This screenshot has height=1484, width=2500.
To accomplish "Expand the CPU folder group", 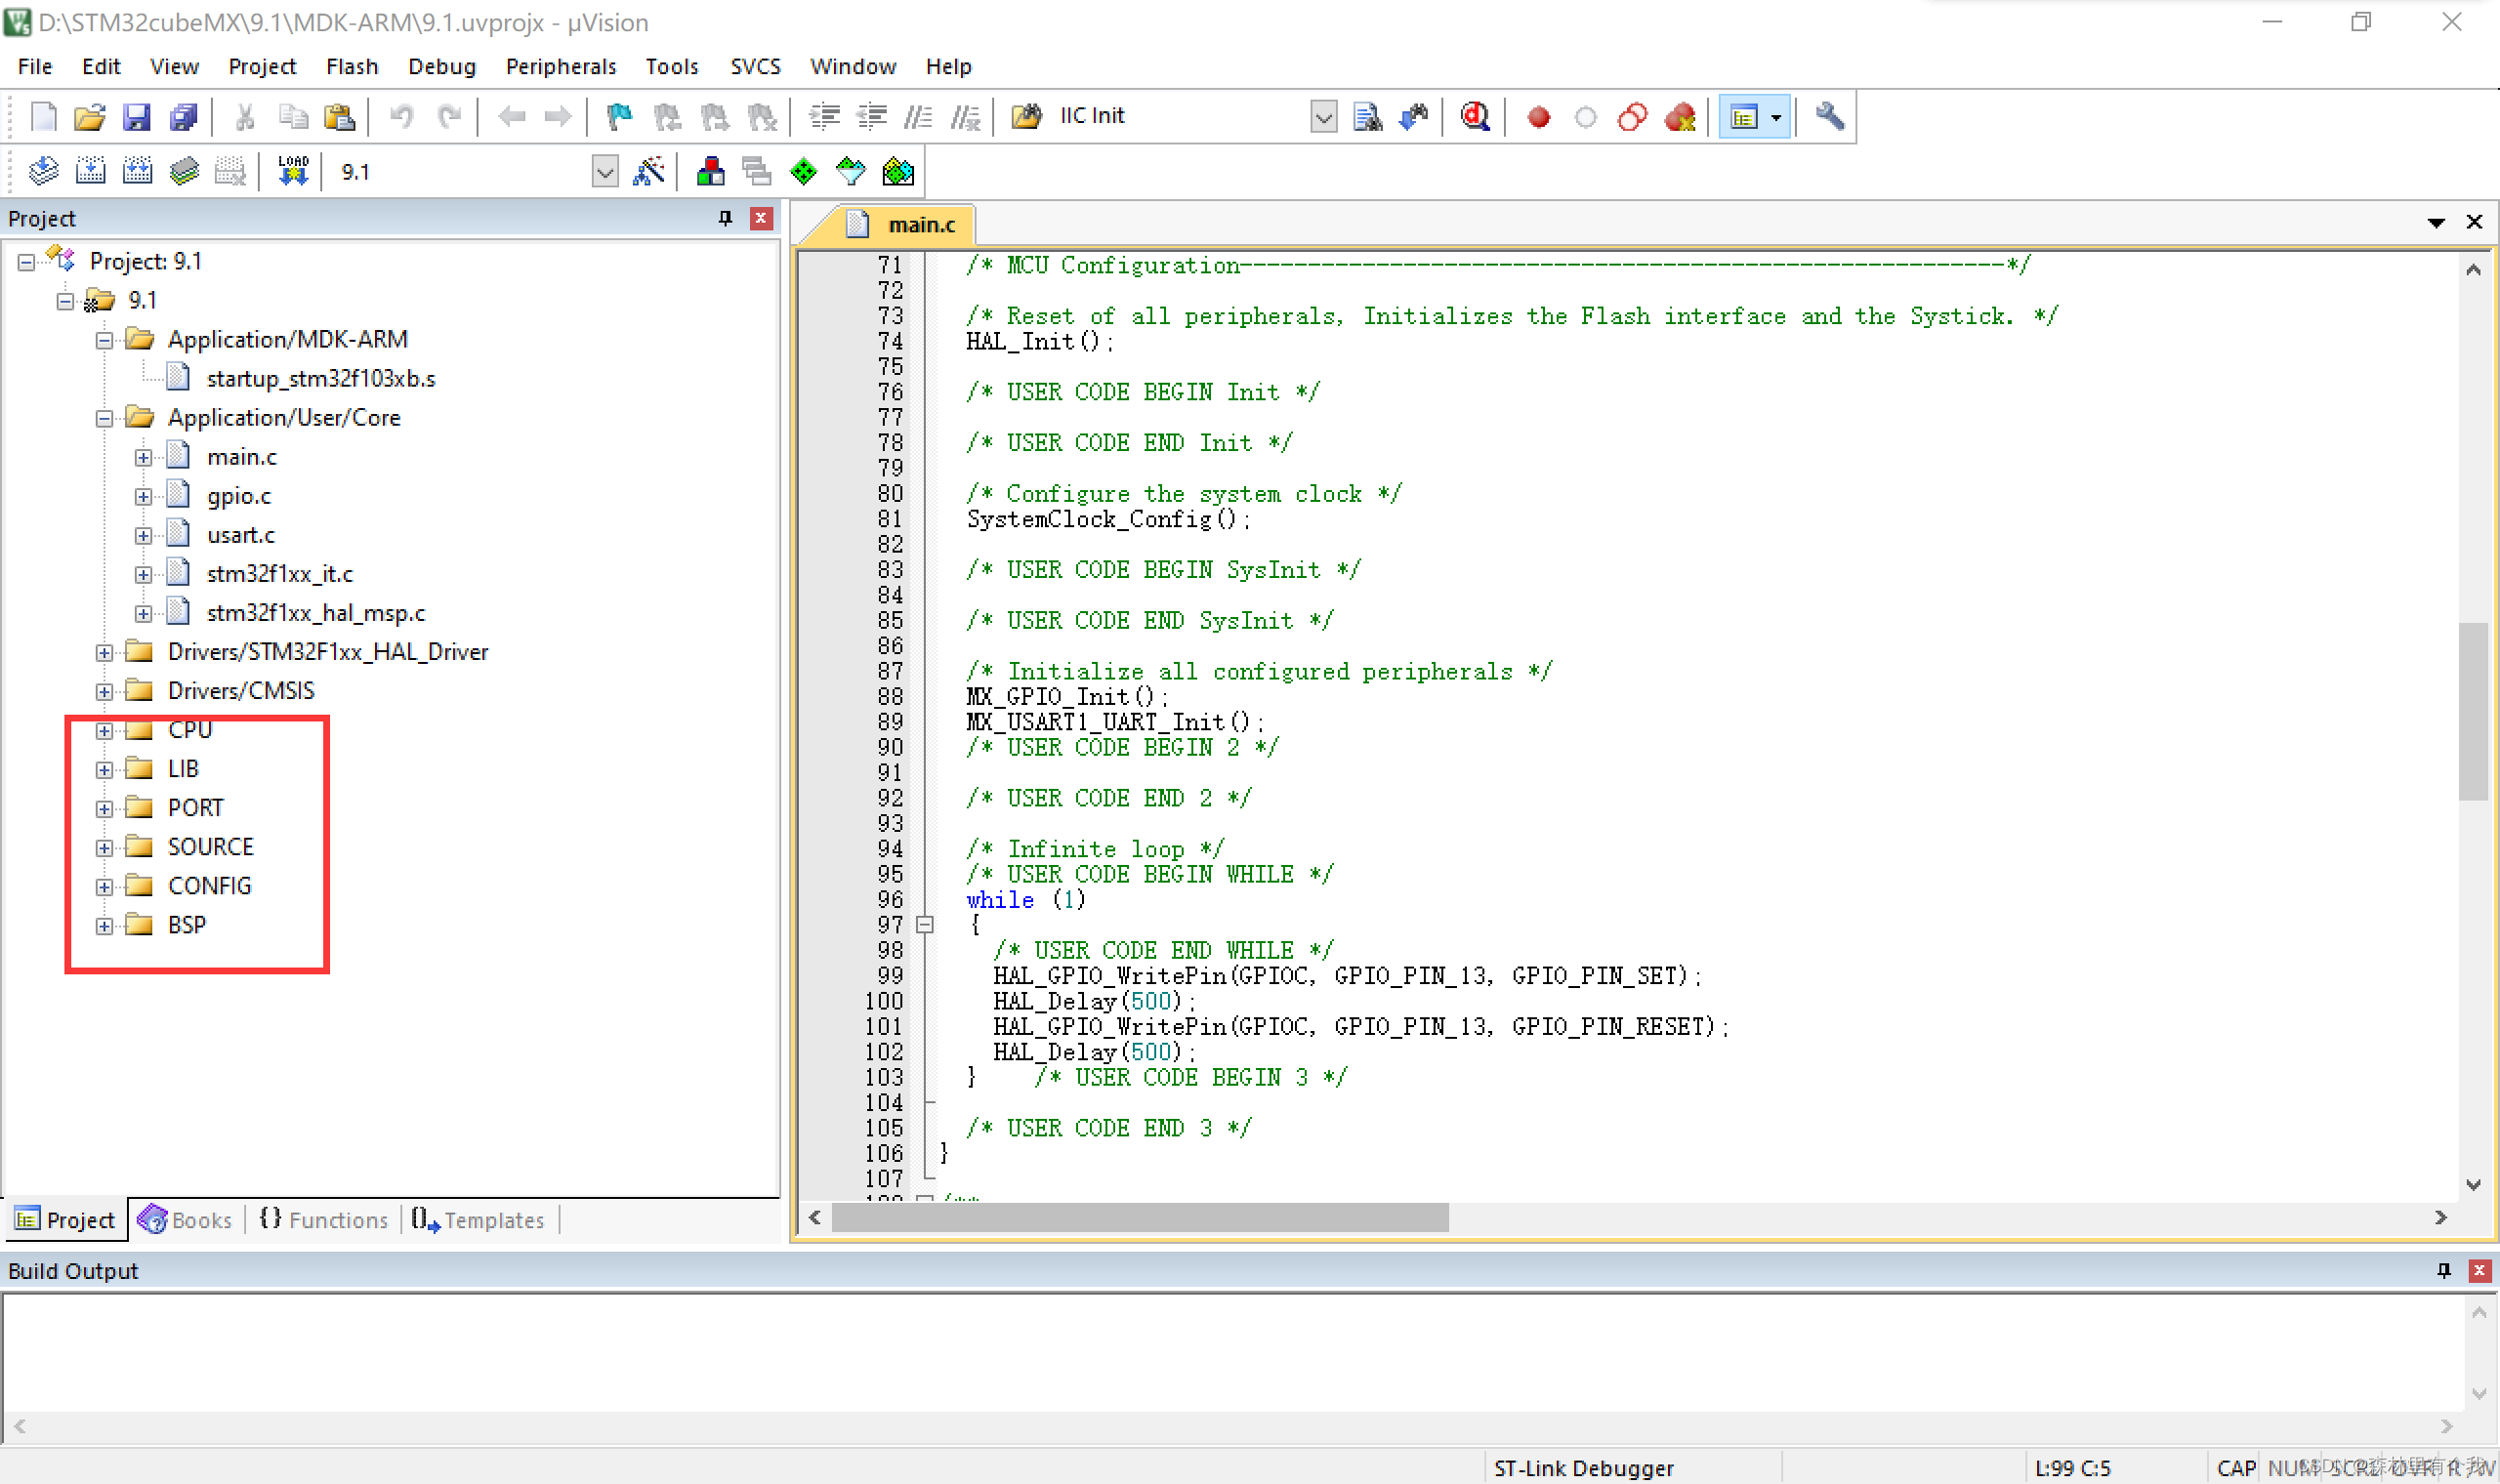I will pyautogui.click(x=104, y=731).
